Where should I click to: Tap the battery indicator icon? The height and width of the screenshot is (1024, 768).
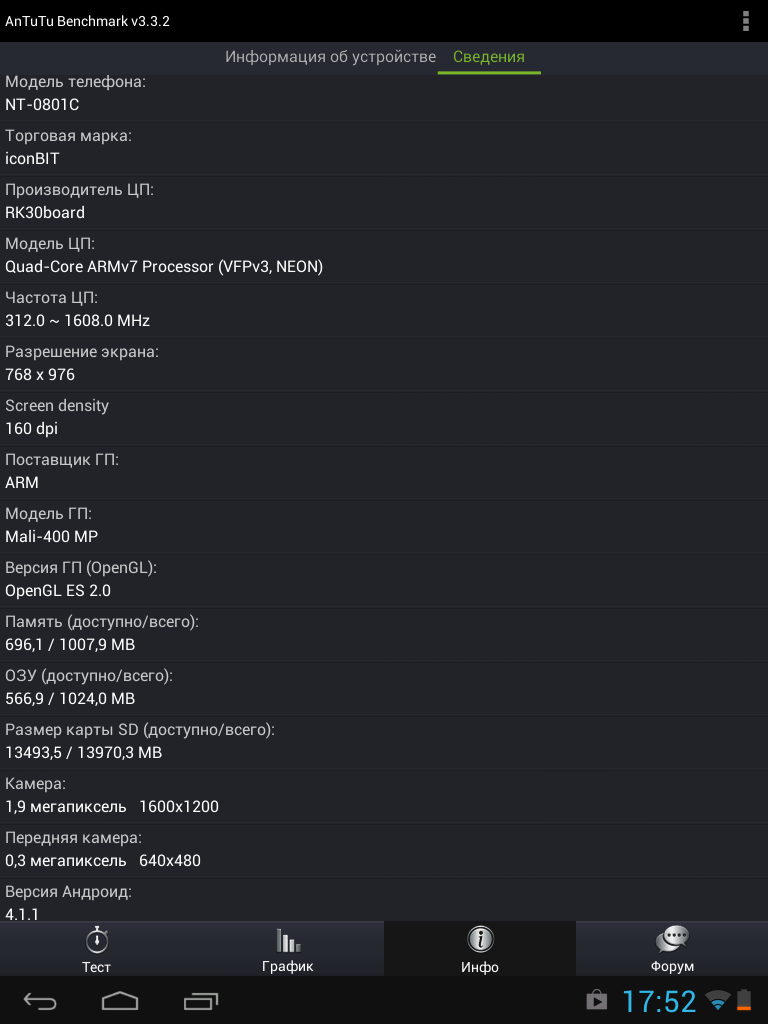(x=744, y=1000)
